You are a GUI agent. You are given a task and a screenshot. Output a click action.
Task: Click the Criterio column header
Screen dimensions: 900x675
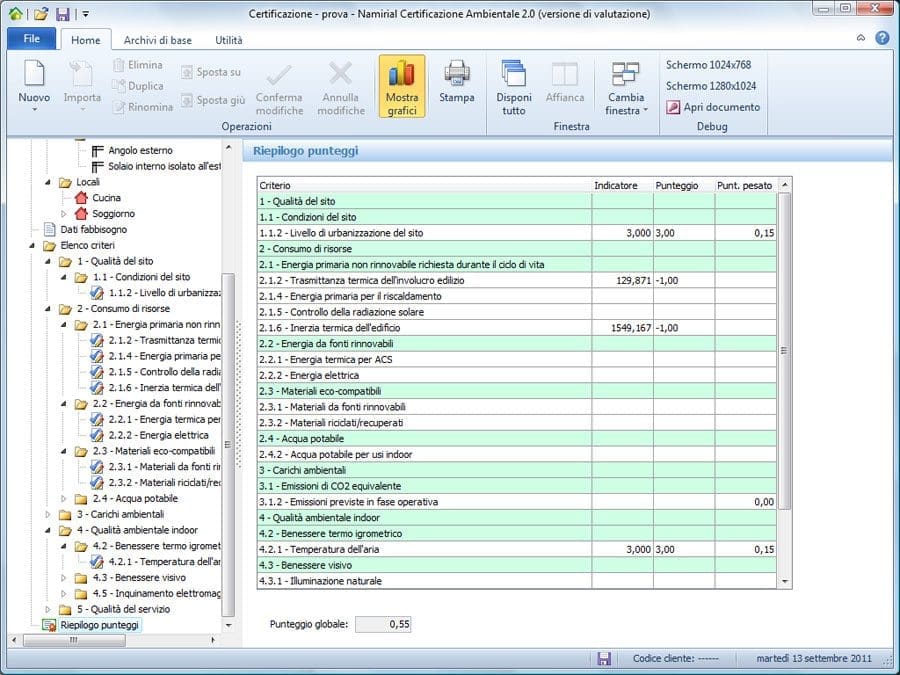tap(425, 185)
